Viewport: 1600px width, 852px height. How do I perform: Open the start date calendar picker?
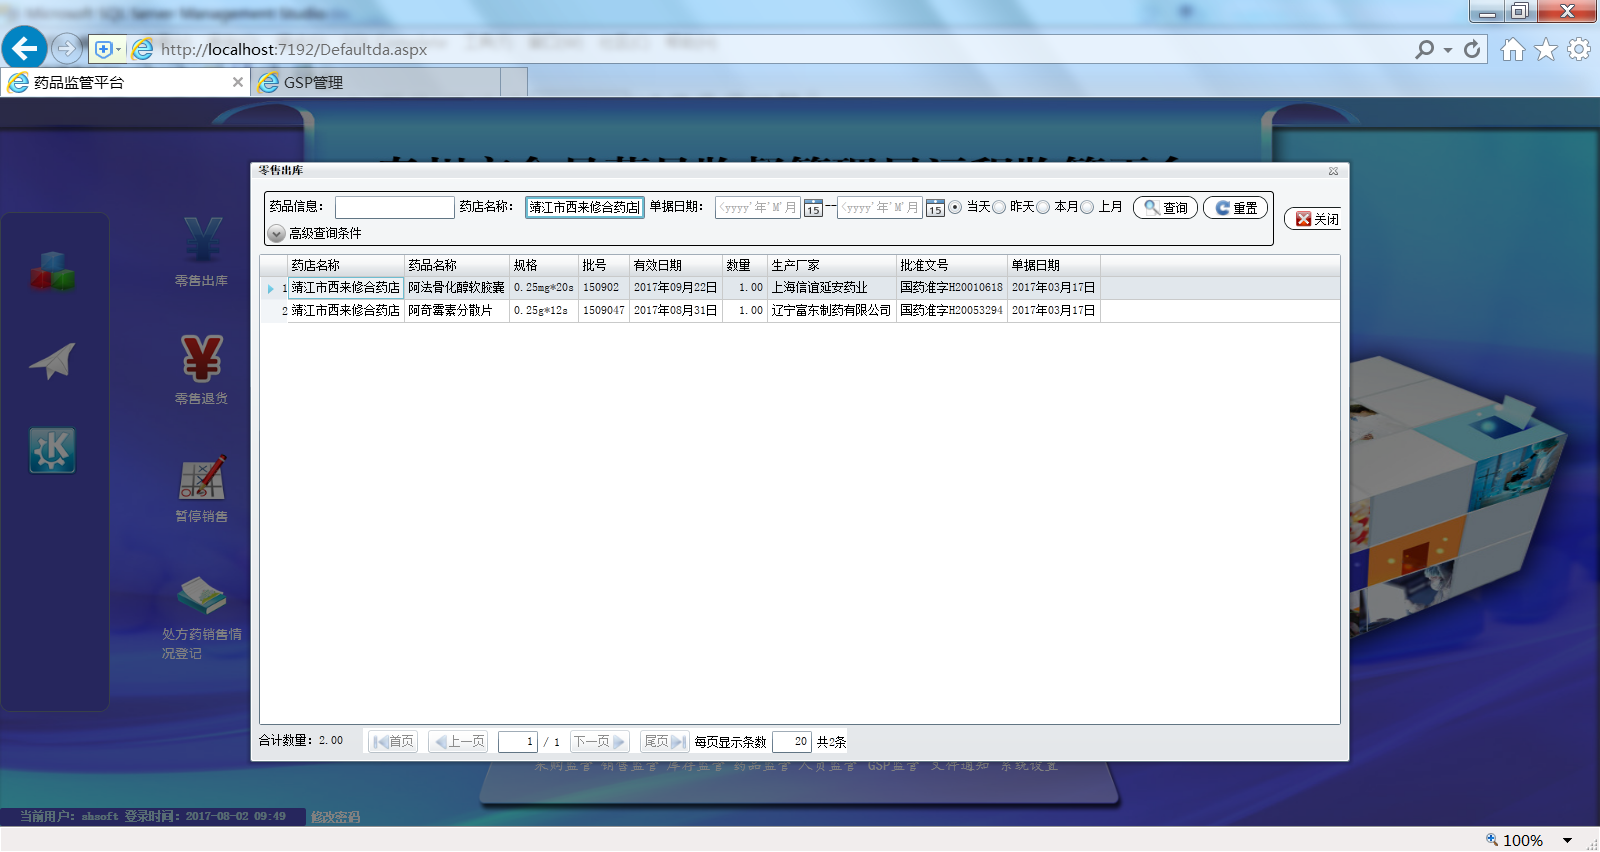(x=813, y=208)
